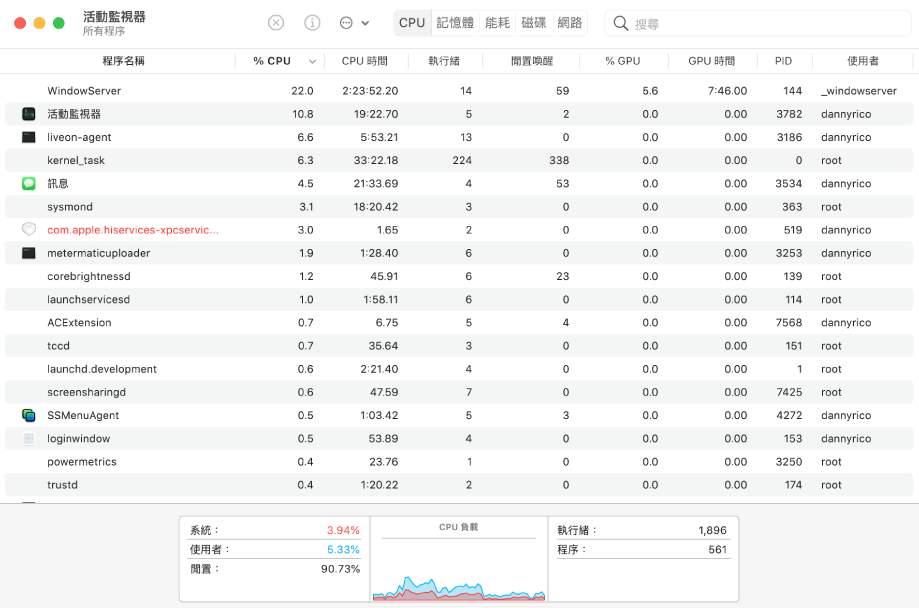
Task: Sort by the 程序名稱 column header
Action: tap(123, 61)
